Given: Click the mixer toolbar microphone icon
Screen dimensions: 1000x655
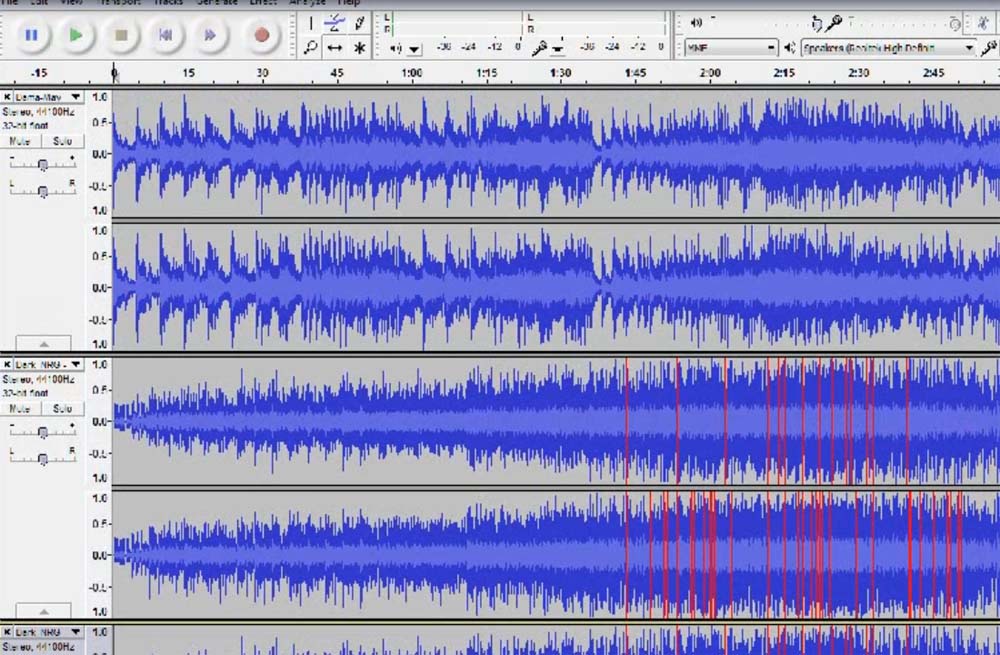Looking at the screenshot, I should (835, 24).
